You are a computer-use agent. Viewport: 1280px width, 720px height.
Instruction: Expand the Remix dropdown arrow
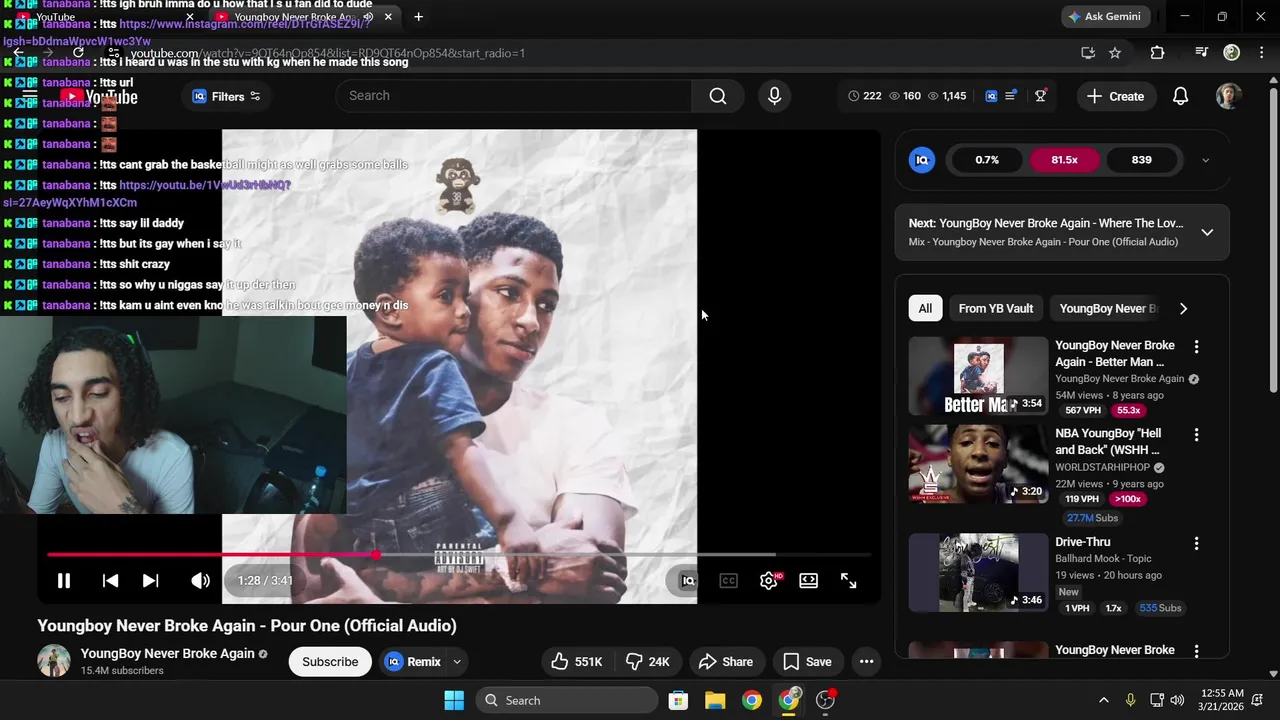pyautogui.click(x=457, y=661)
